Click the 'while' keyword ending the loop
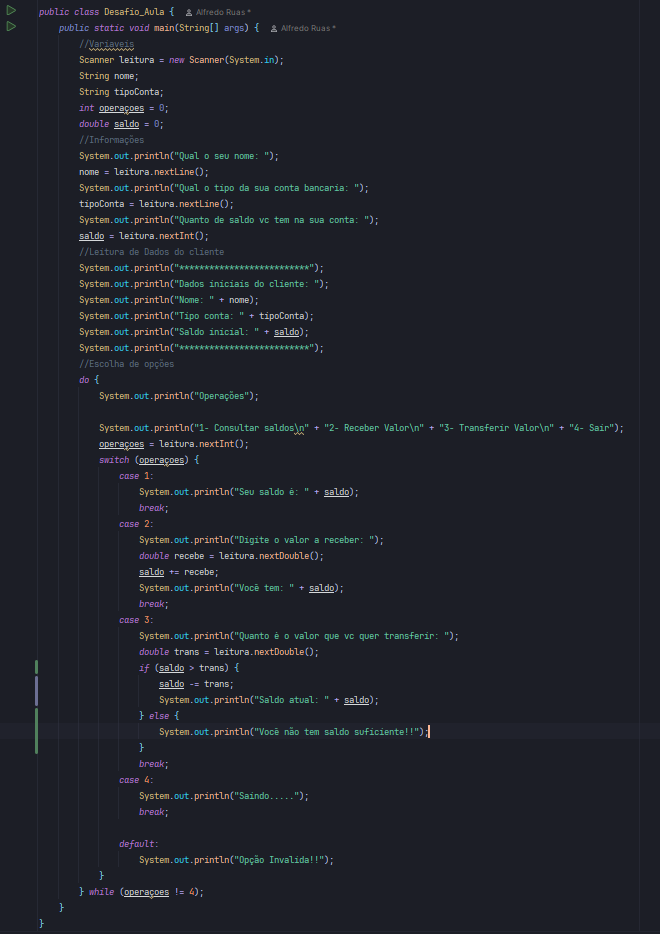Screen dimensions: 660x934 [x=102, y=891]
